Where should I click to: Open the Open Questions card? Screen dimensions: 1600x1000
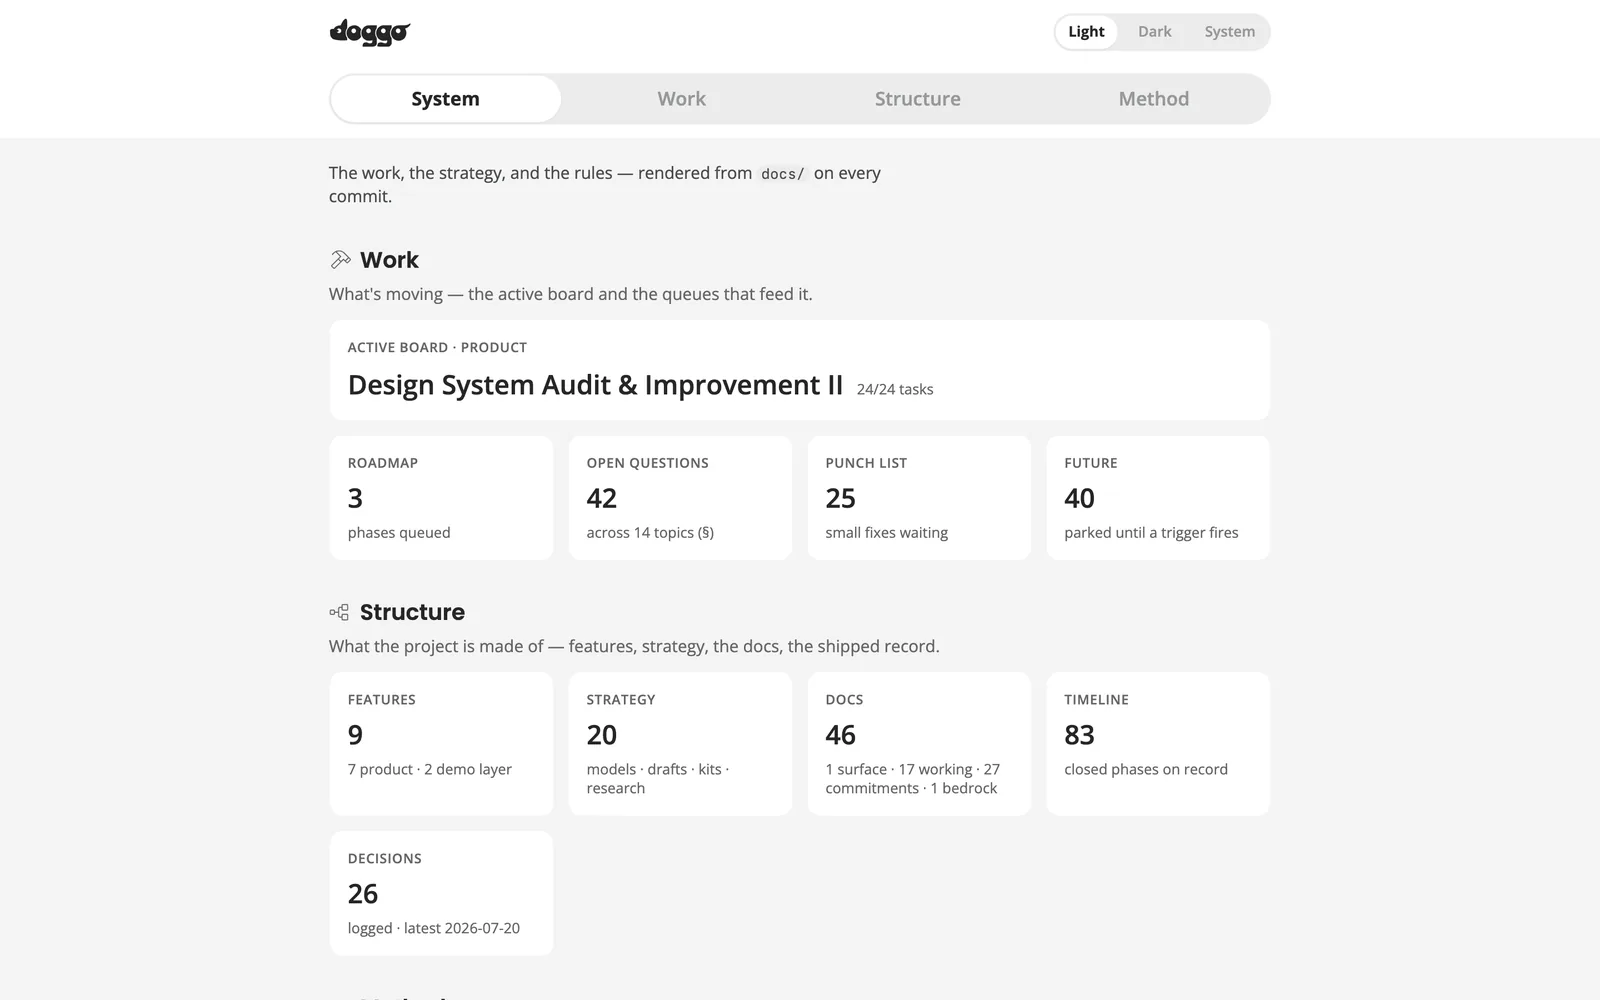pyautogui.click(x=680, y=498)
